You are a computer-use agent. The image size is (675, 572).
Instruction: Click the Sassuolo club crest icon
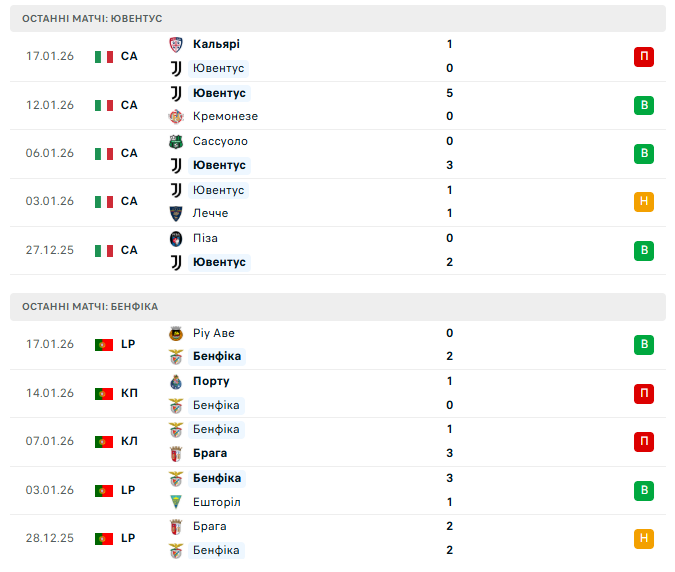click(x=176, y=141)
